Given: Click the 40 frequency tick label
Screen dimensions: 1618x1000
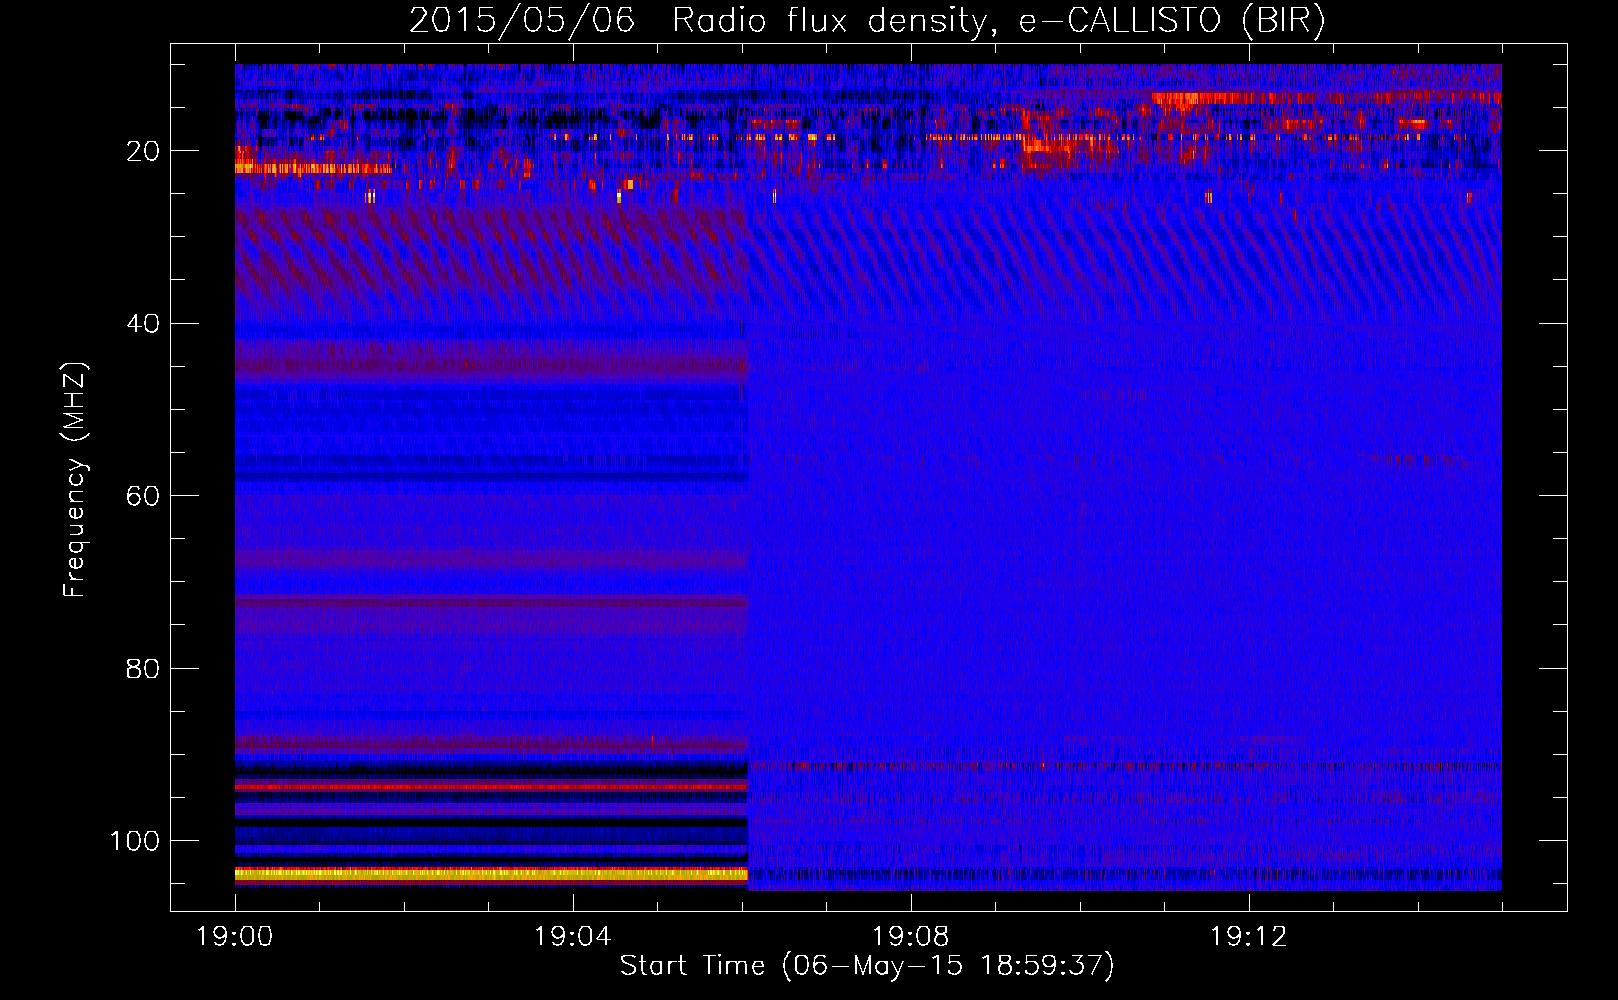Looking at the screenshot, I should [143, 324].
